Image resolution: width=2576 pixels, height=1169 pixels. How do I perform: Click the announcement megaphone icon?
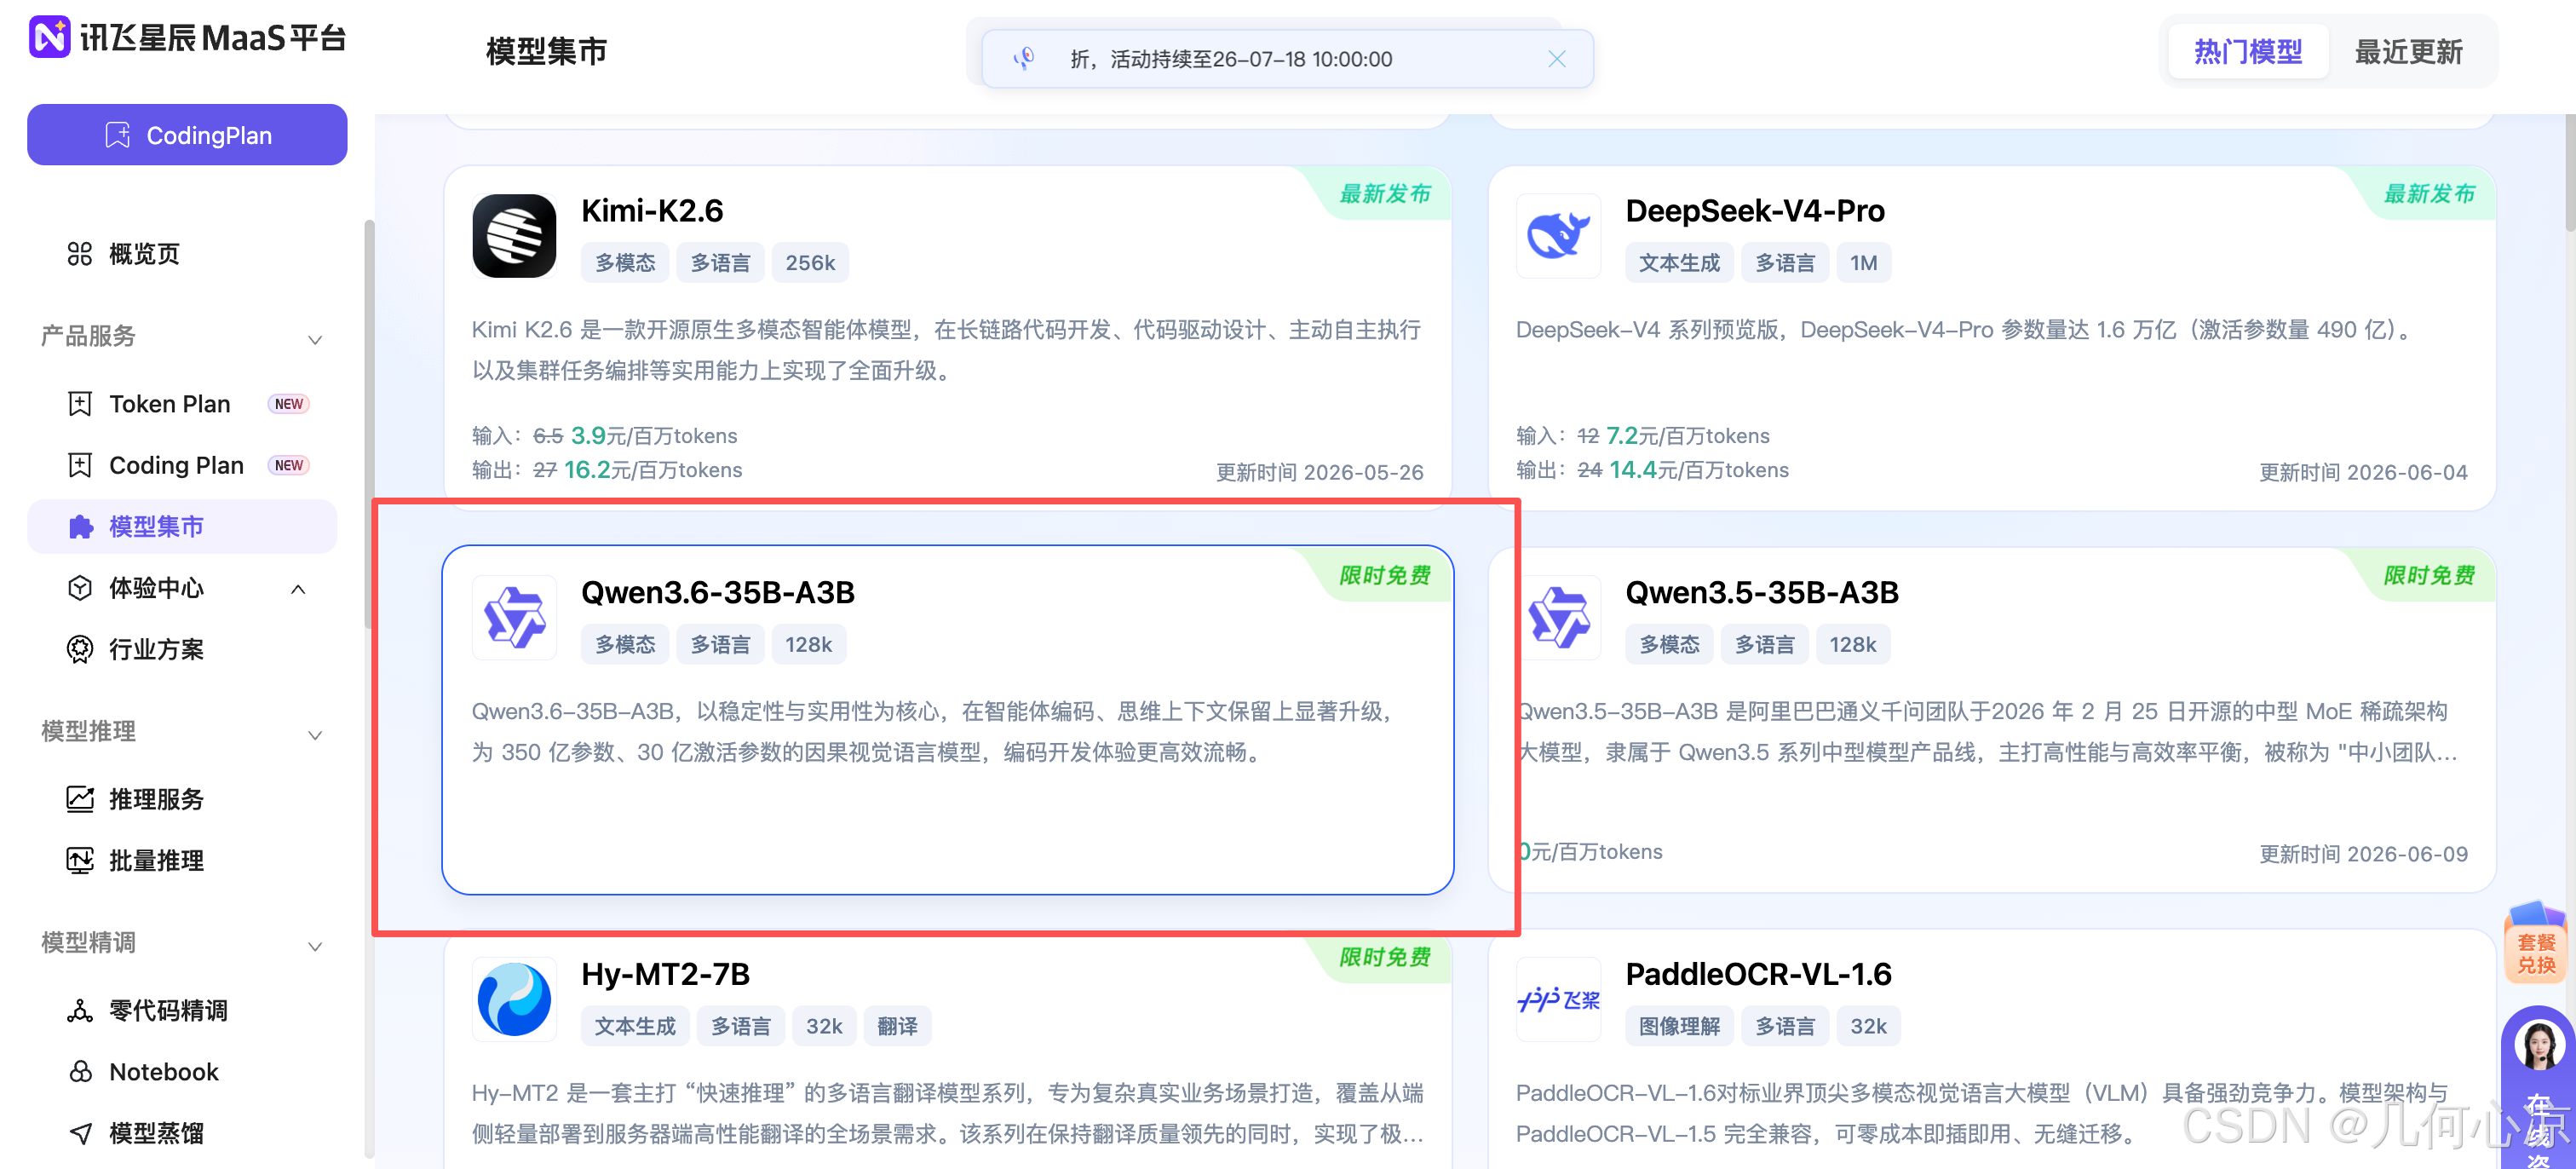[1023, 59]
